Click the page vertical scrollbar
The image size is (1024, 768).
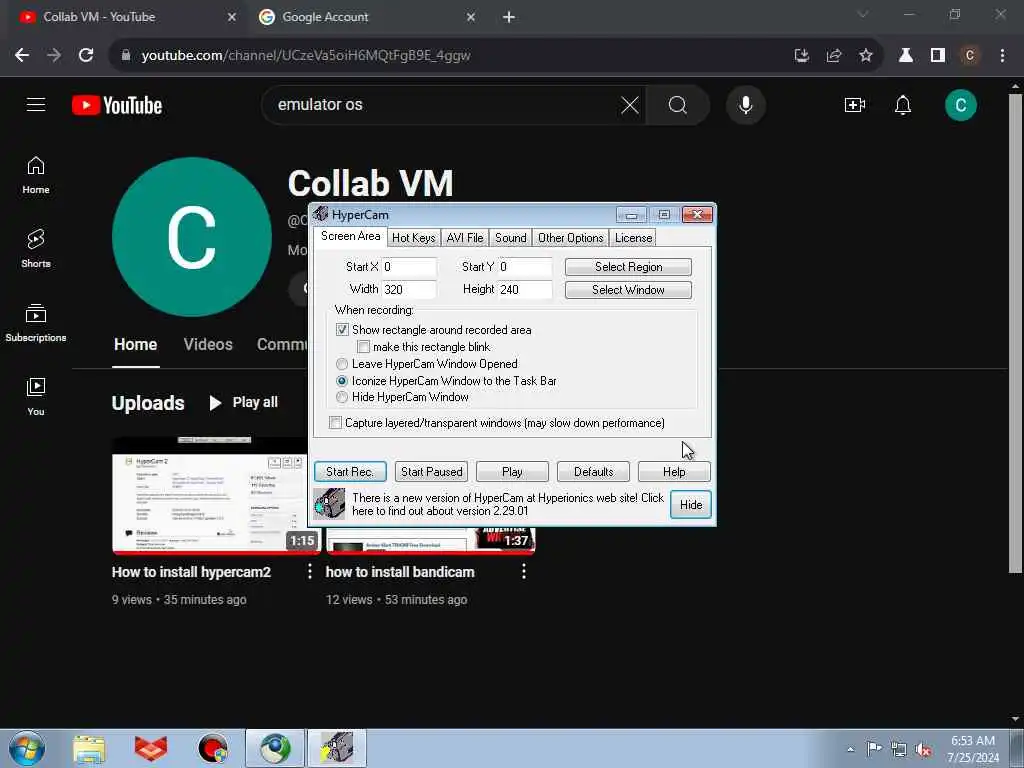1015,333
